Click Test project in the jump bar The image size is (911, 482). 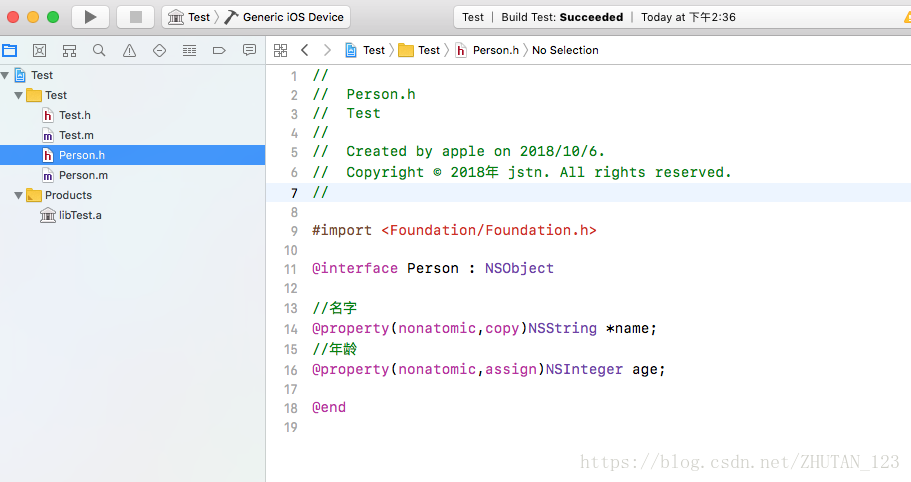click(x=365, y=51)
